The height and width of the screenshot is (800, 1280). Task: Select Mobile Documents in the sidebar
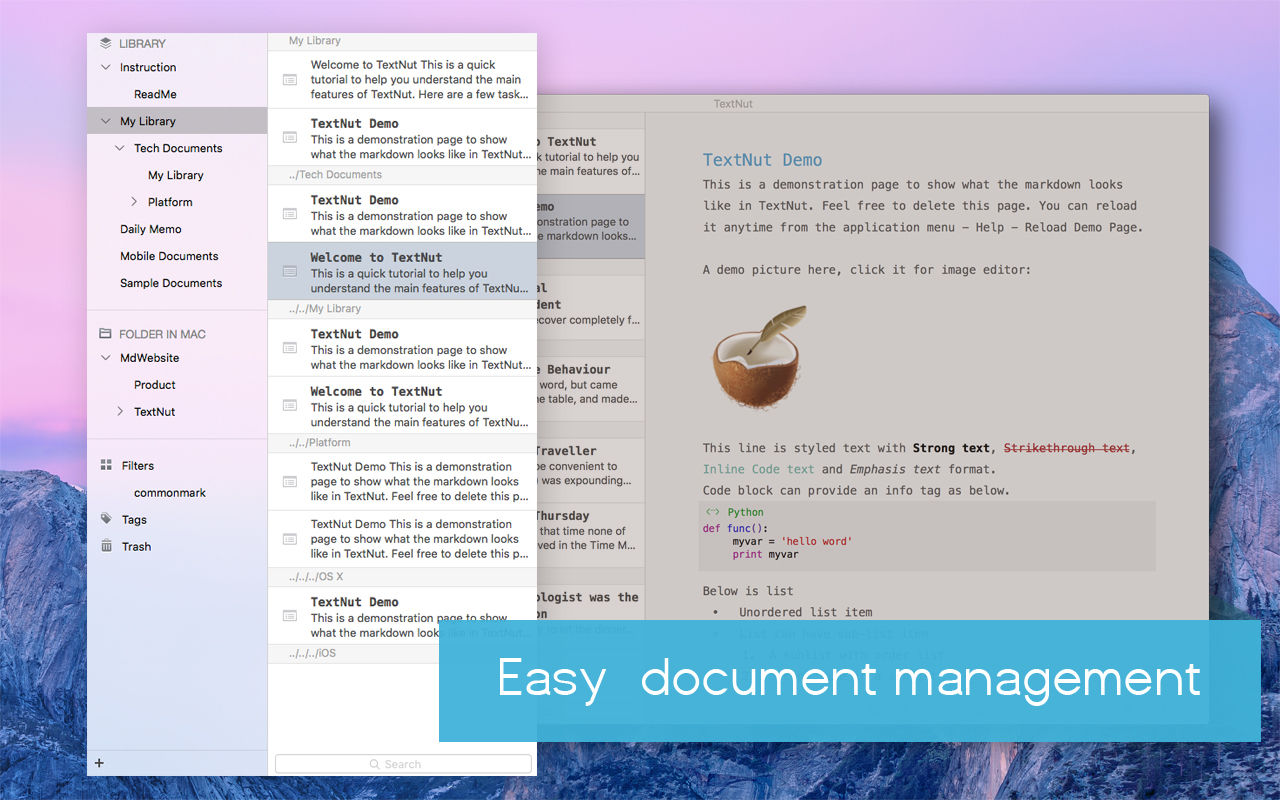[x=169, y=256]
